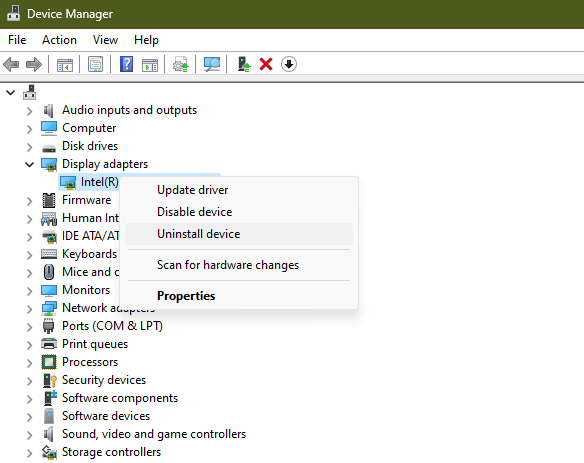
Task: Select the Software components label
Action: click(x=120, y=398)
